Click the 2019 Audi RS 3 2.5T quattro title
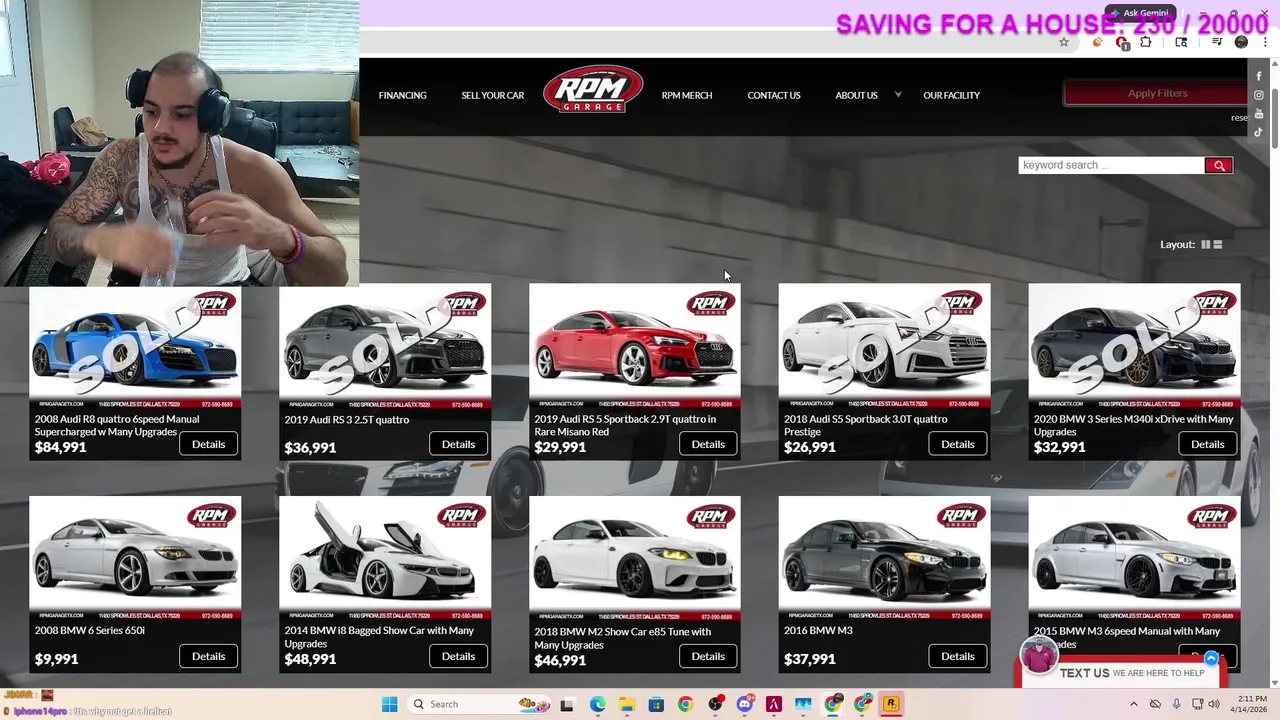1280x720 pixels. pos(346,419)
